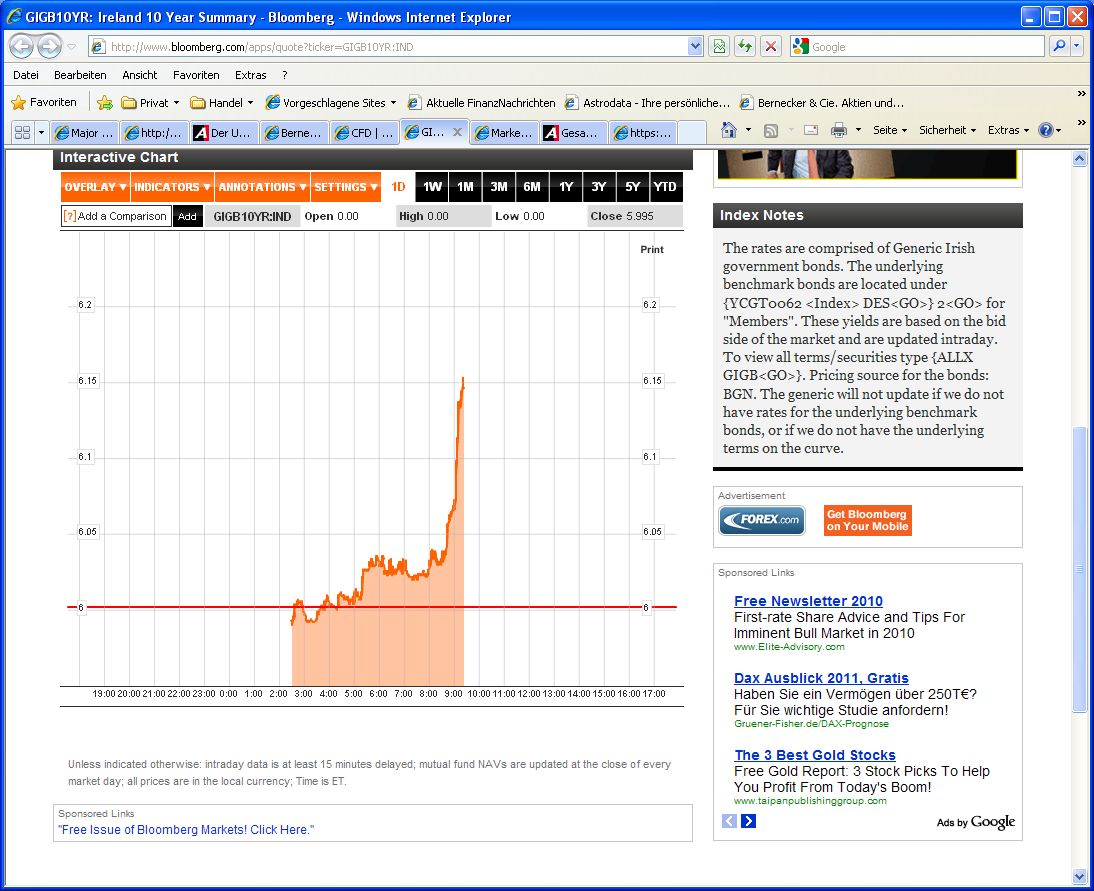
Task: Open the Print dropdown arrow
Action: tap(858, 130)
